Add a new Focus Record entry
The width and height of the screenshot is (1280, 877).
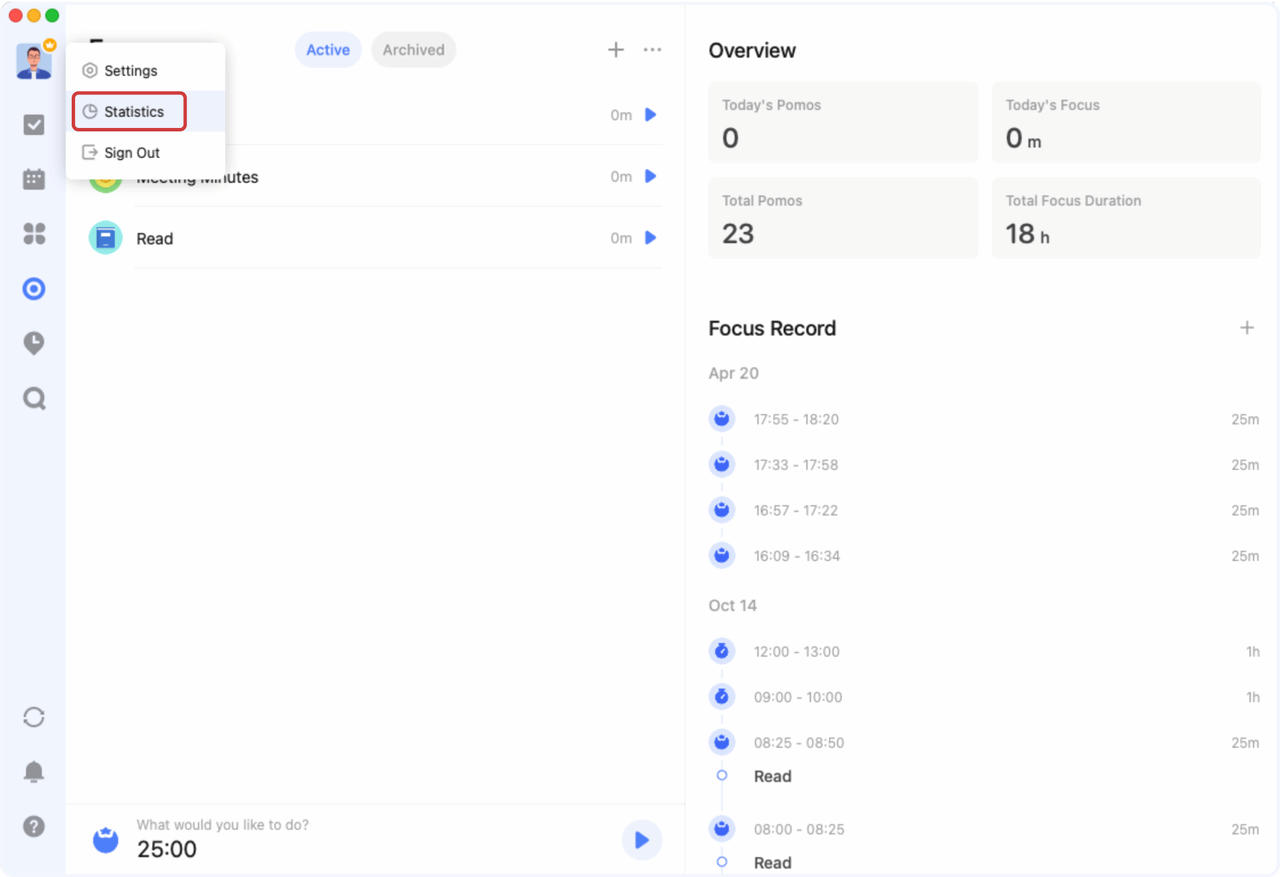pos(1246,328)
